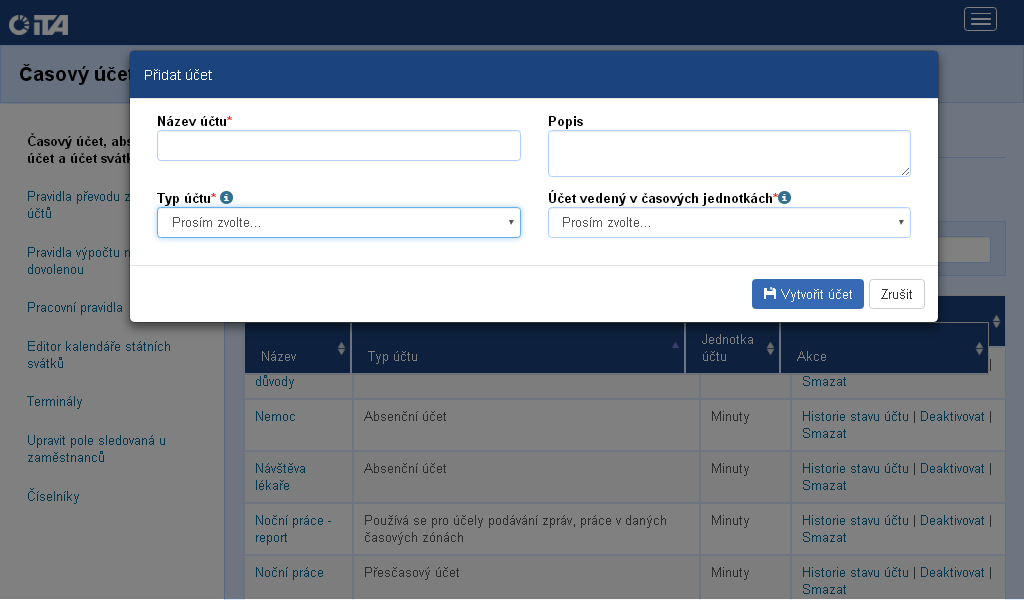Click info icon beside Účet vedený v časových jednotkách
The width and height of the screenshot is (1024, 600).
785,198
